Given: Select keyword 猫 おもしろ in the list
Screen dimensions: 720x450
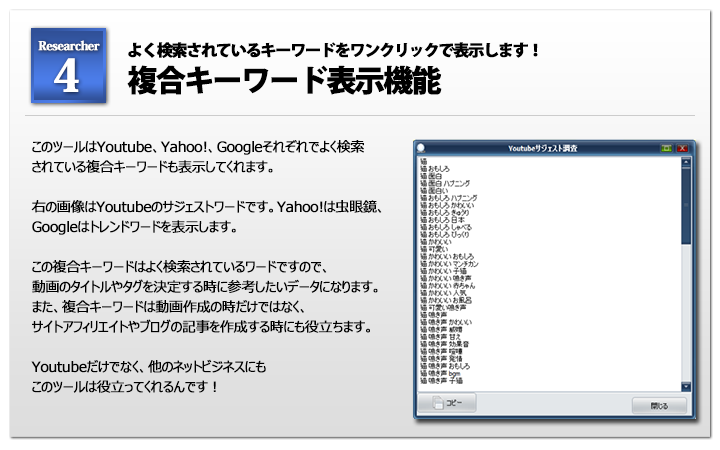Looking at the screenshot, I should click(x=438, y=169).
